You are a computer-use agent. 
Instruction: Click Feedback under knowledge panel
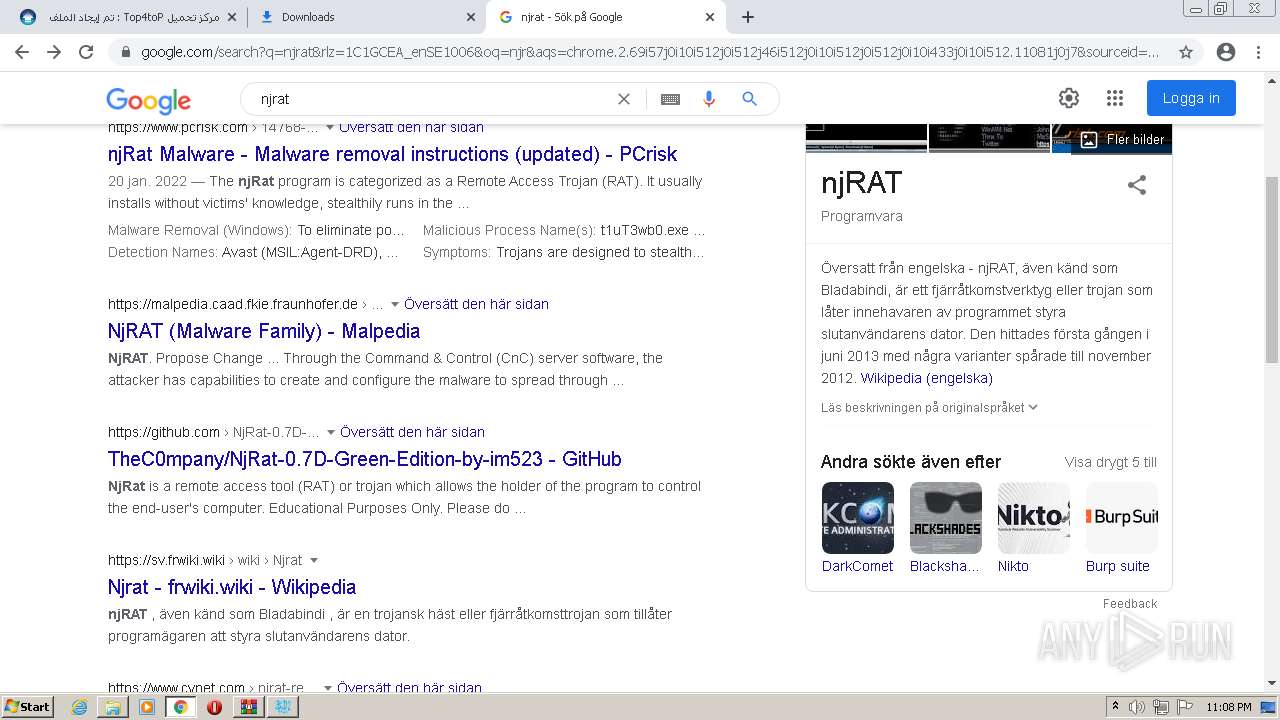coord(1130,604)
